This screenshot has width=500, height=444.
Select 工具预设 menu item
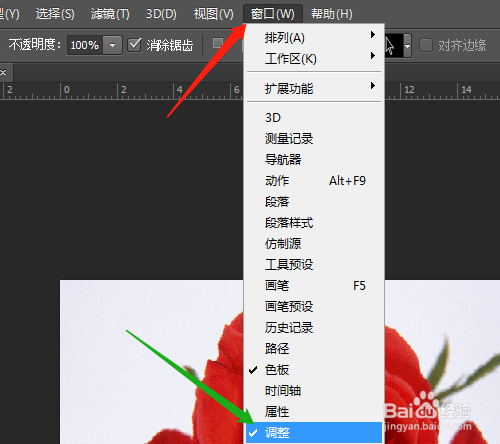click(x=314, y=265)
